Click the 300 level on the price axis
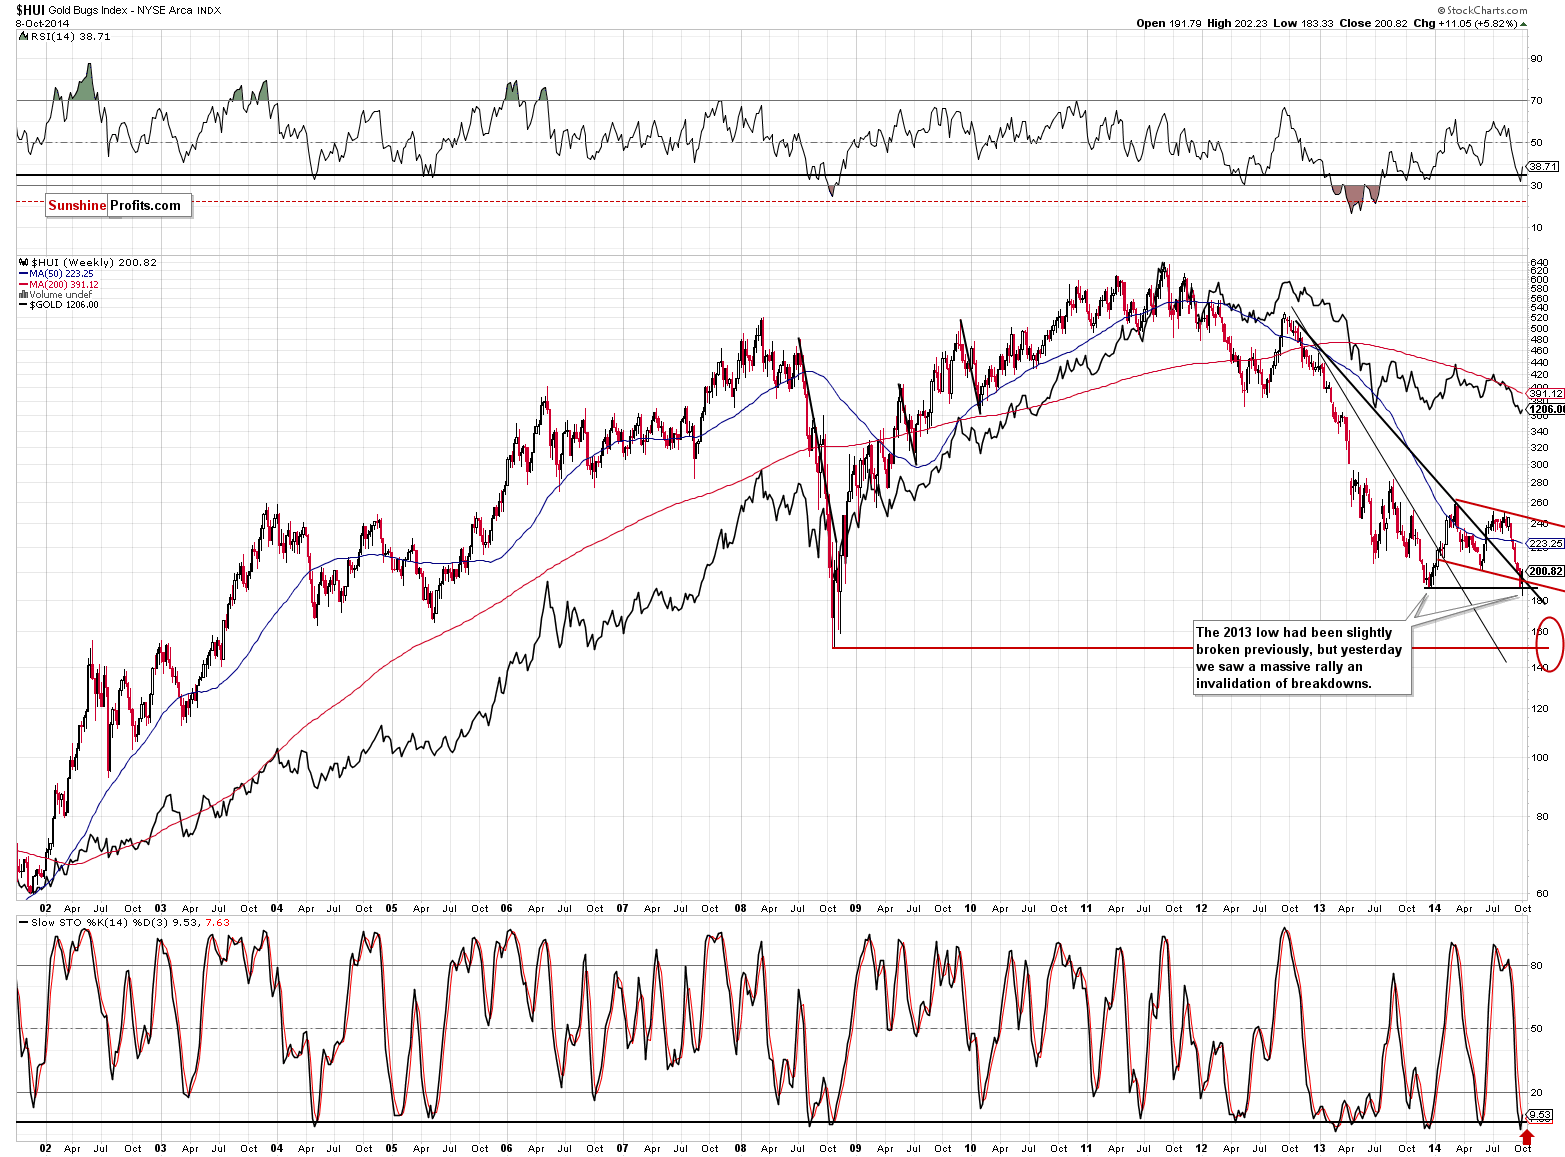Image resolution: width=1565 pixels, height=1157 pixels. pos(1539,465)
